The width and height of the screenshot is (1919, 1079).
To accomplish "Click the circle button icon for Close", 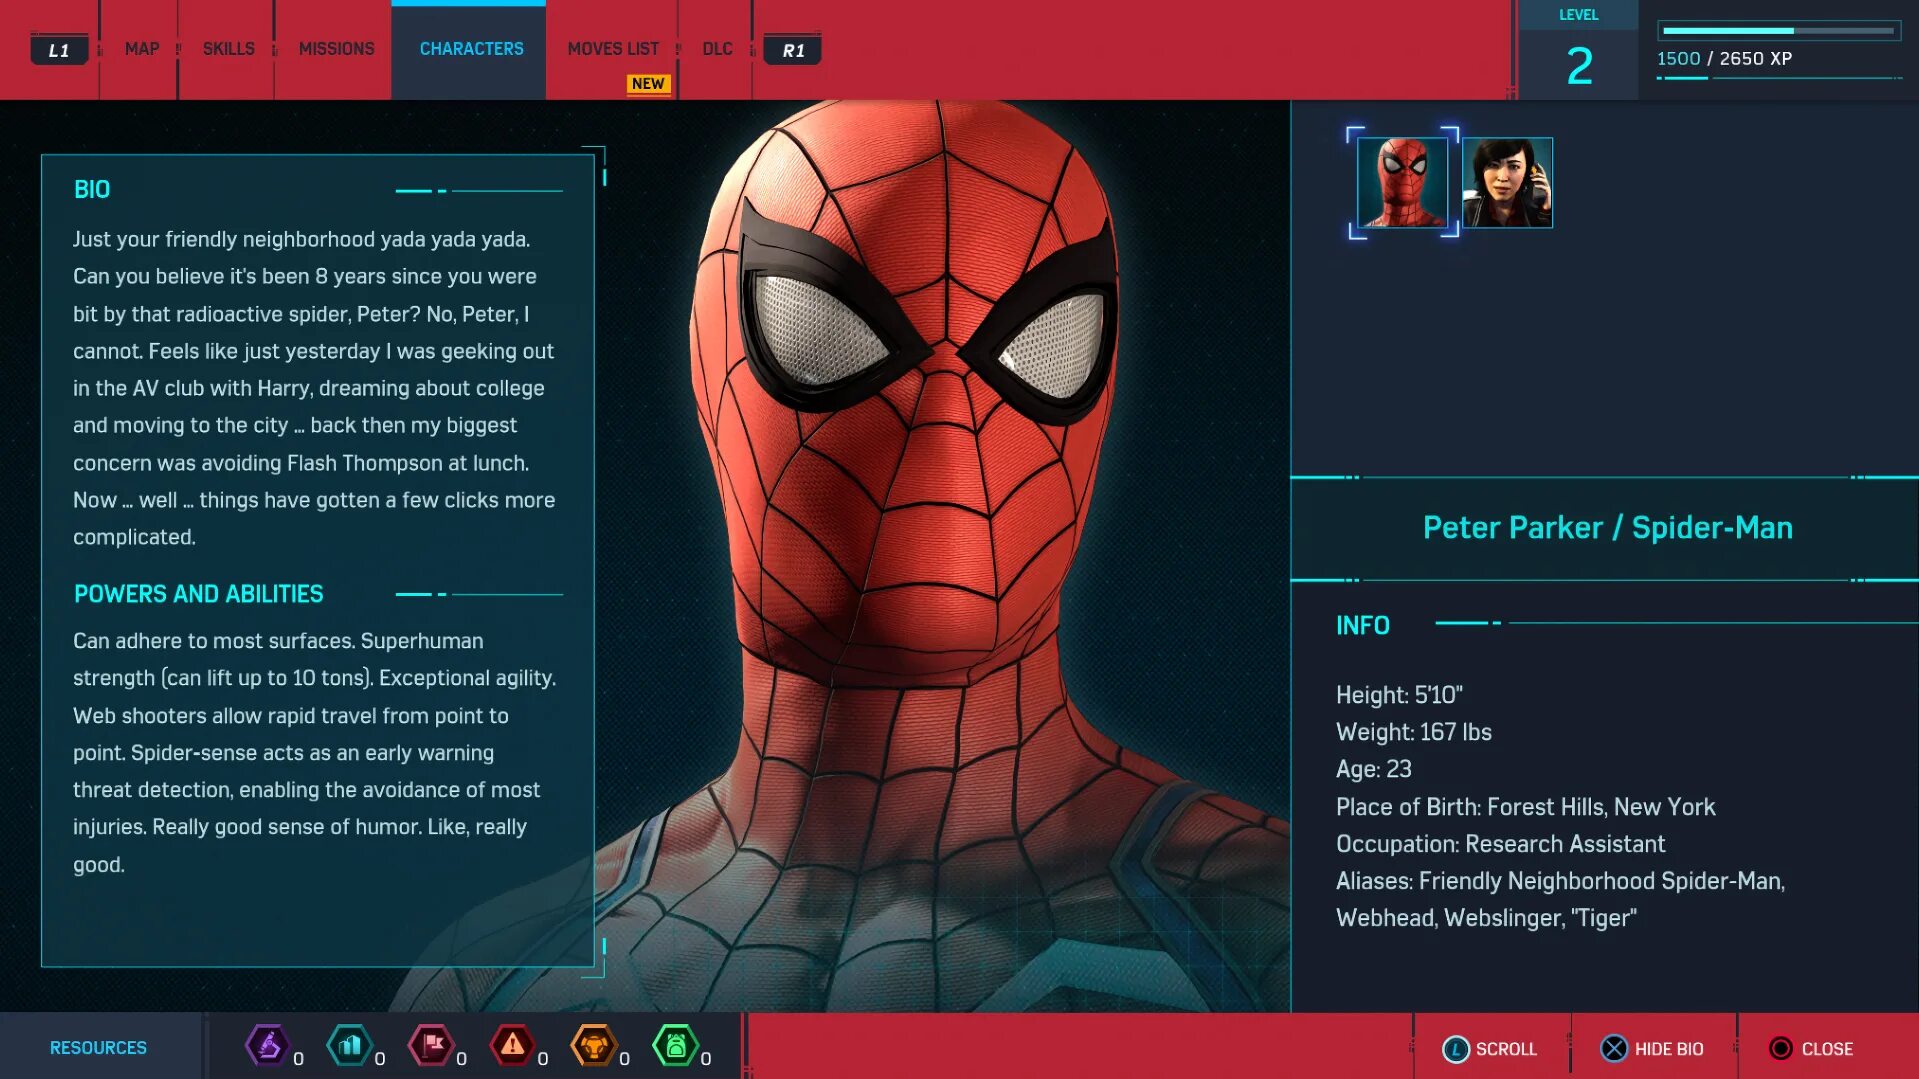I will pyautogui.click(x=1780, y=1049).
